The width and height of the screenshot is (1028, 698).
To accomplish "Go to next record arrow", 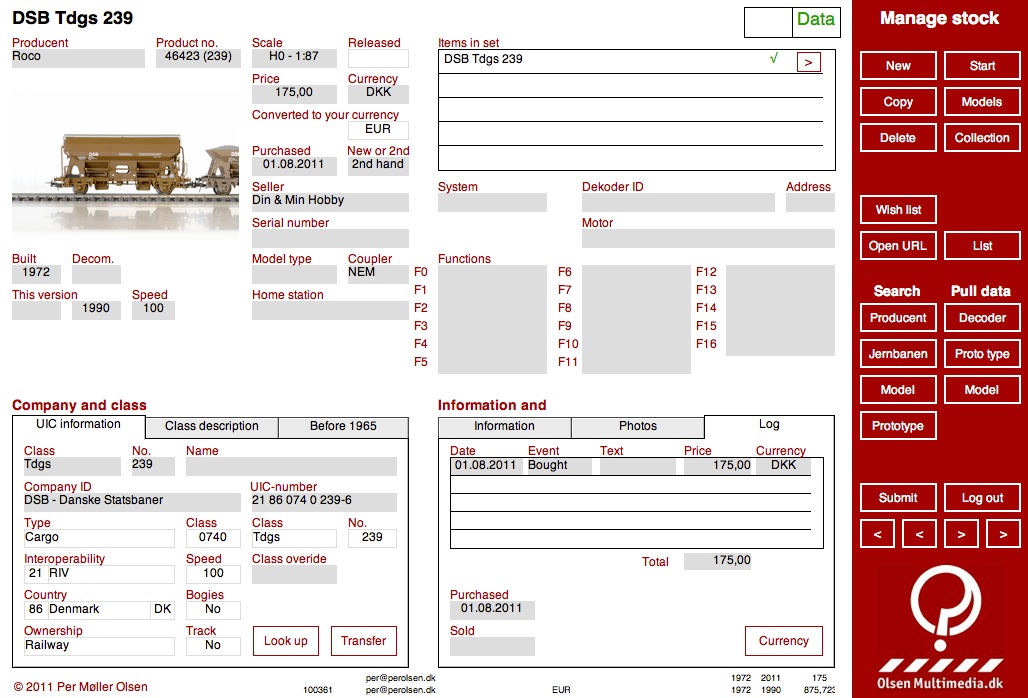I will coord(961,534).
